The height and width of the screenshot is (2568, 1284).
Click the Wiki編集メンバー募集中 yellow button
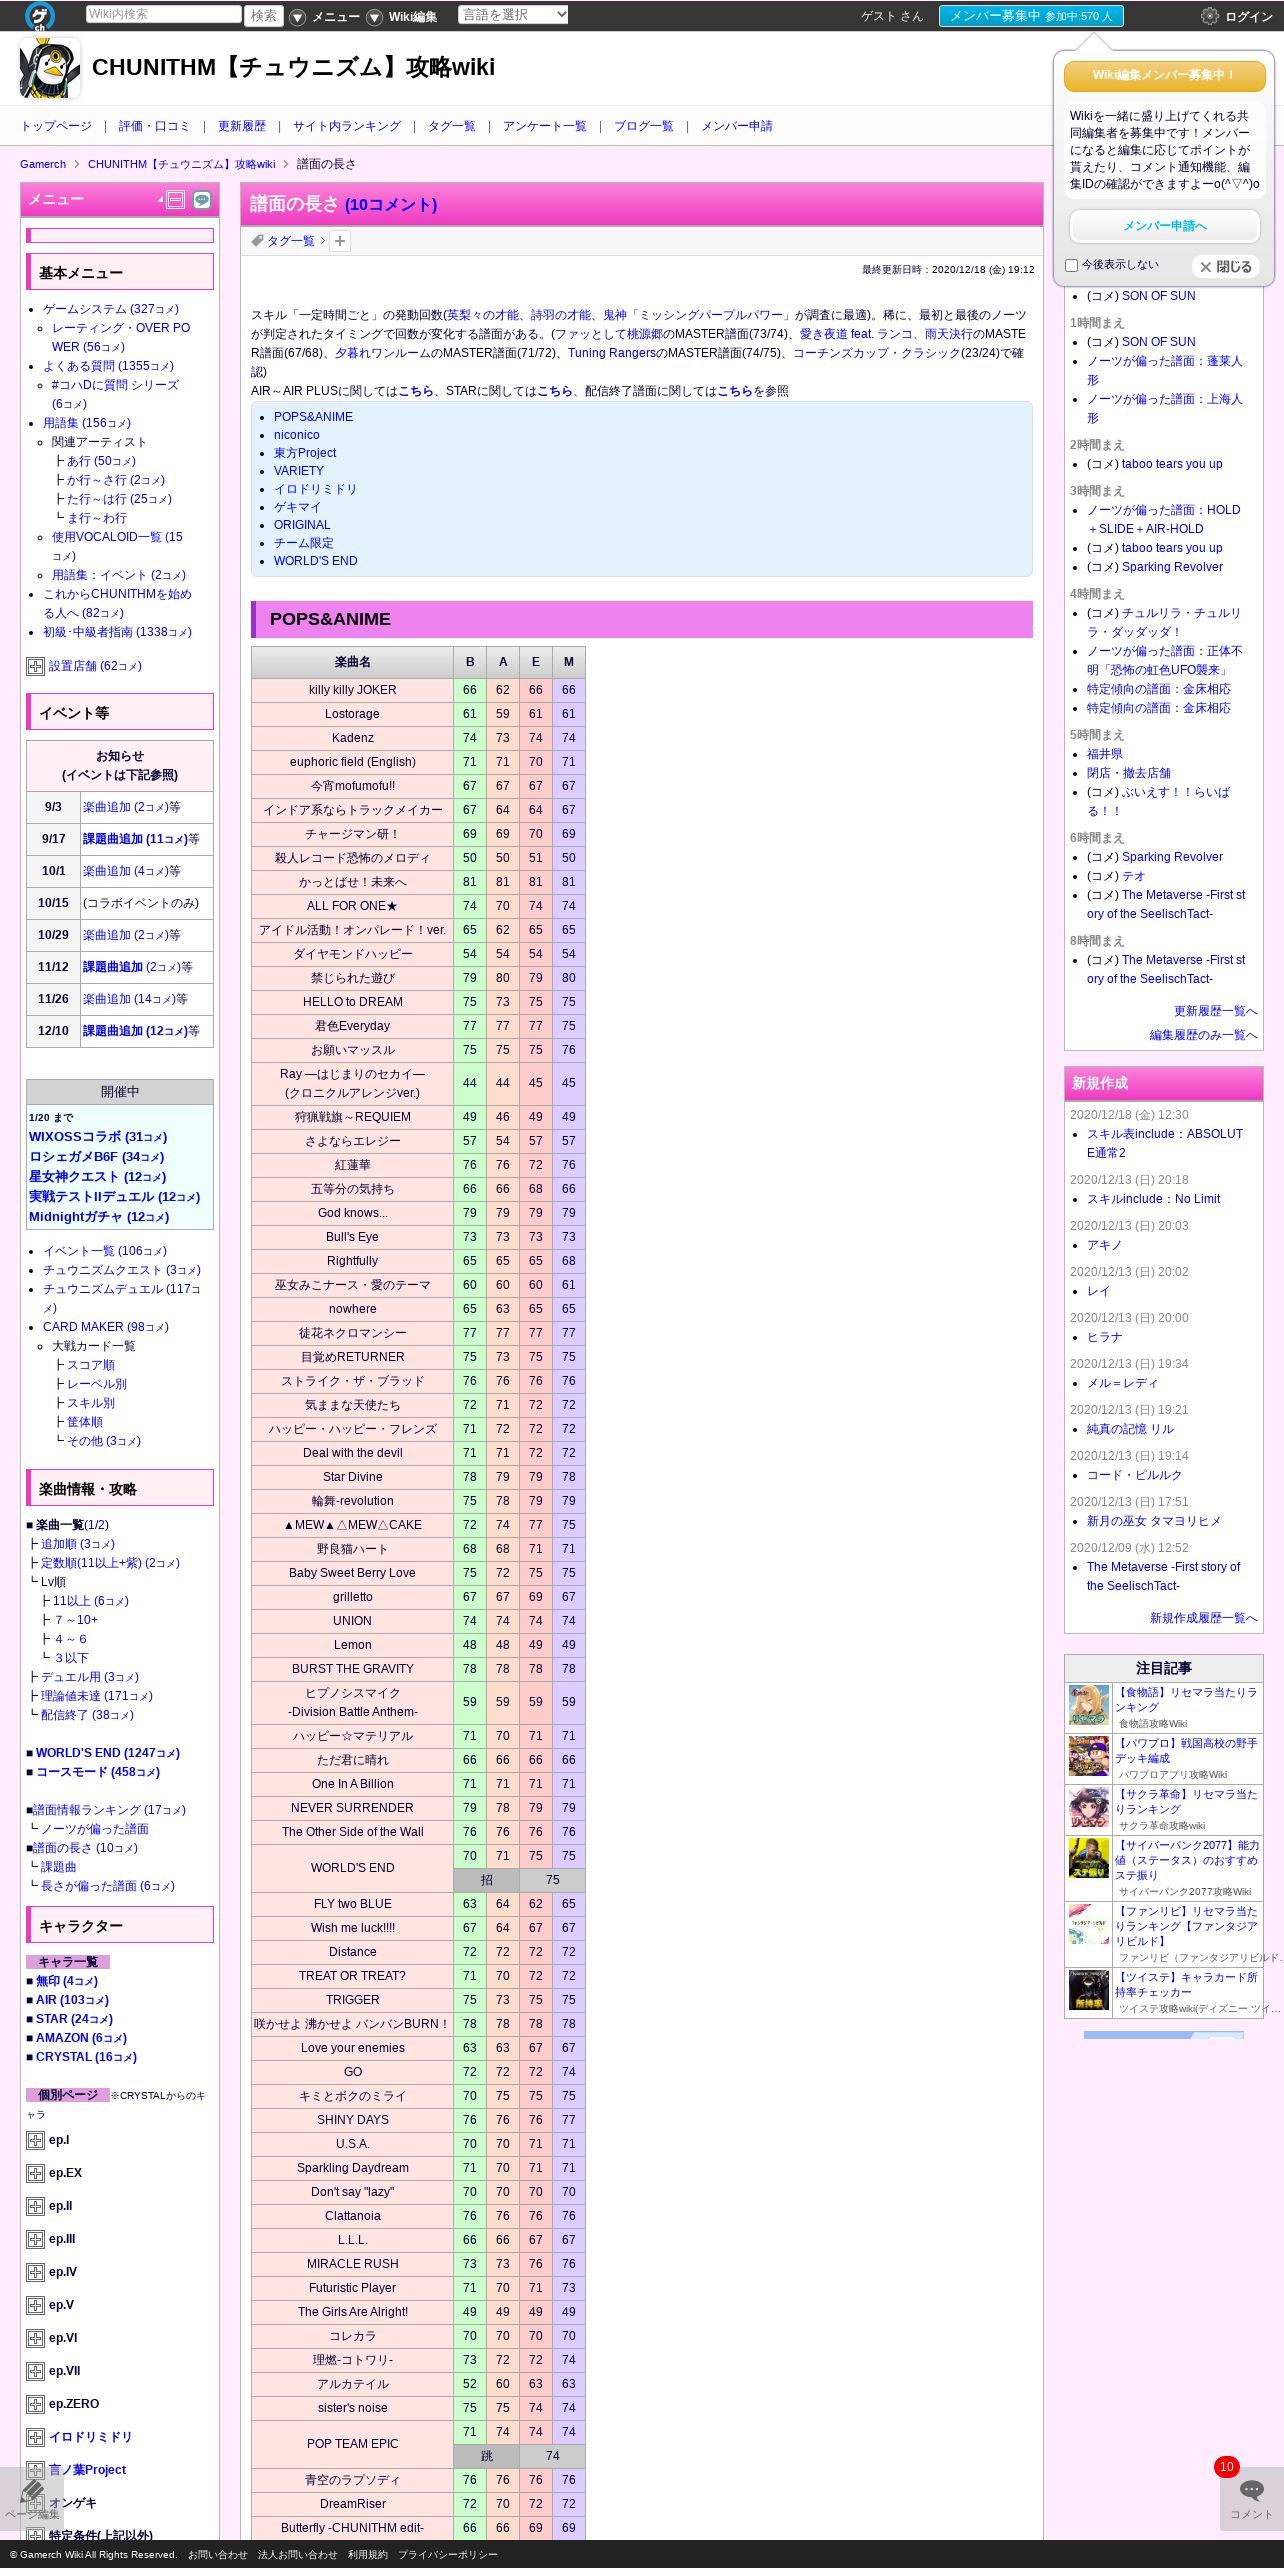pyautogui.click(x=1165, y=76)
